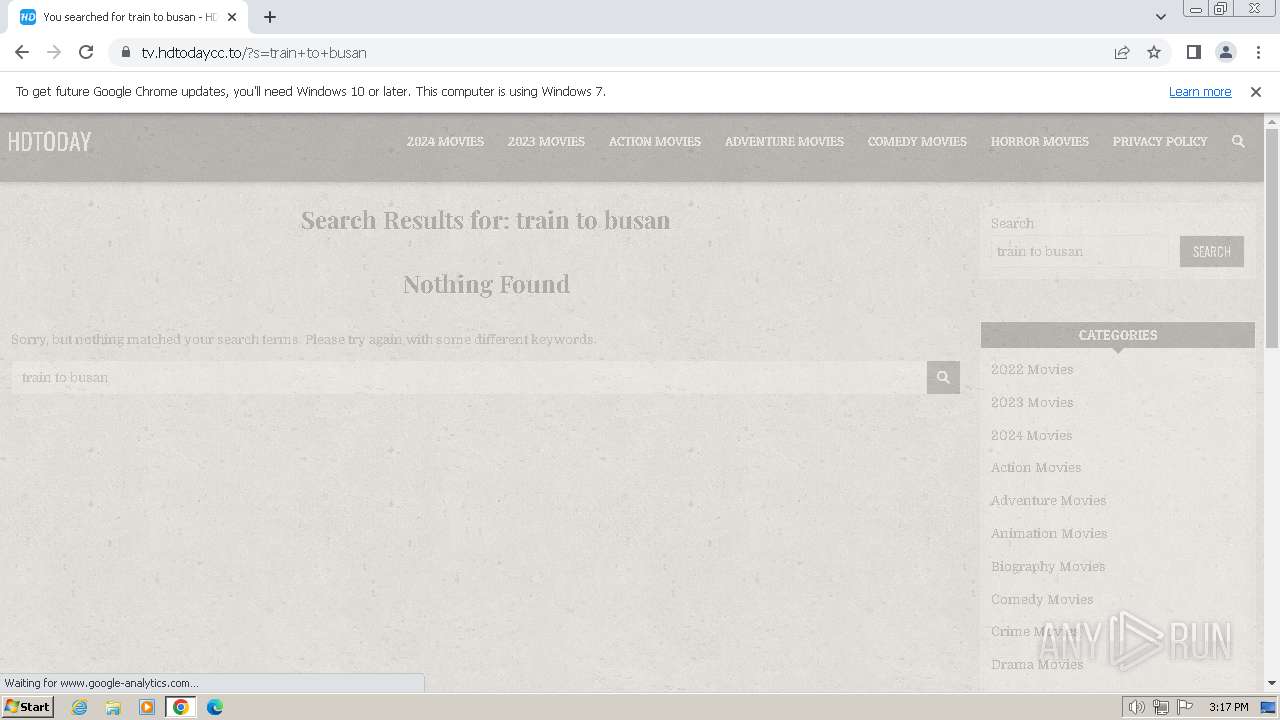Open the Comedy Movies category
Image resolution: width=1280 pixels, height=720 pixels.
coord(1042,599)
